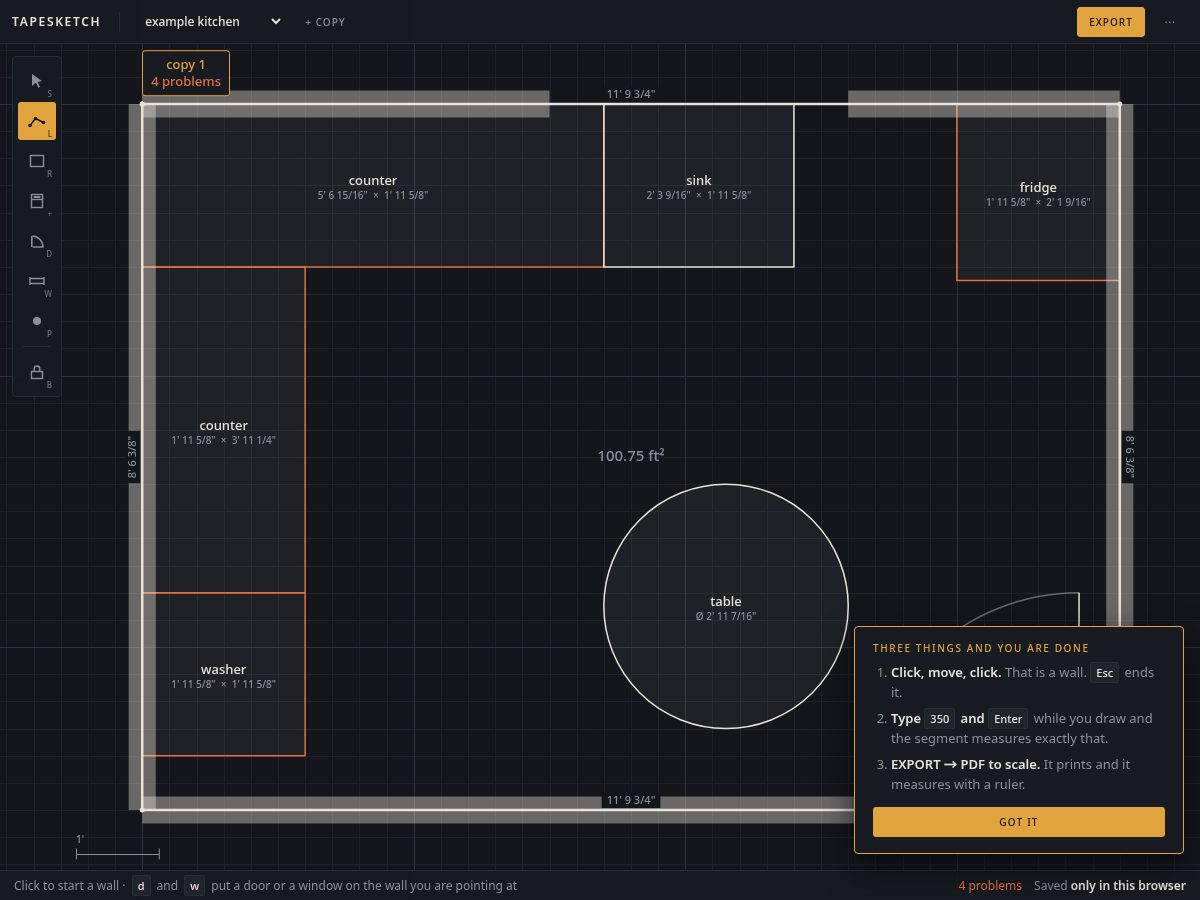Click the 1' scale bar
This screenshot has height=900, width=1200.
pos(117,848)
